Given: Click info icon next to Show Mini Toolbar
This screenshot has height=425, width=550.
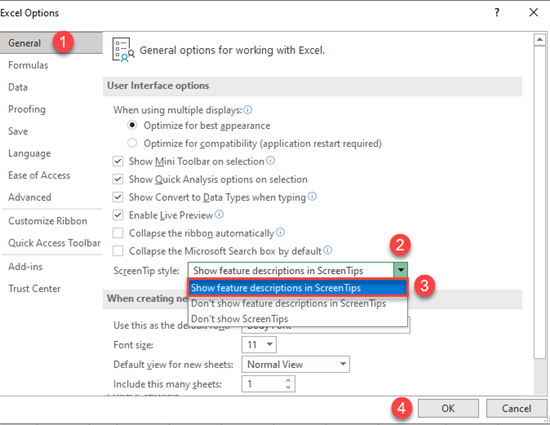Looking at the screenshot, I should coord(270,161).
